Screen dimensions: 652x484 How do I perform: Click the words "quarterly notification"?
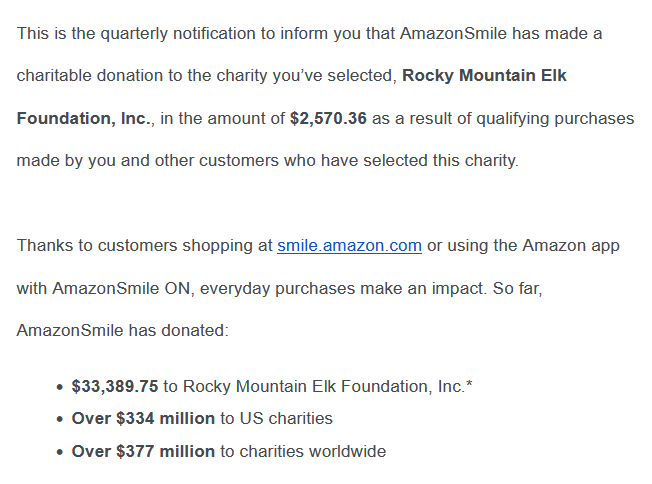point(159,33)
